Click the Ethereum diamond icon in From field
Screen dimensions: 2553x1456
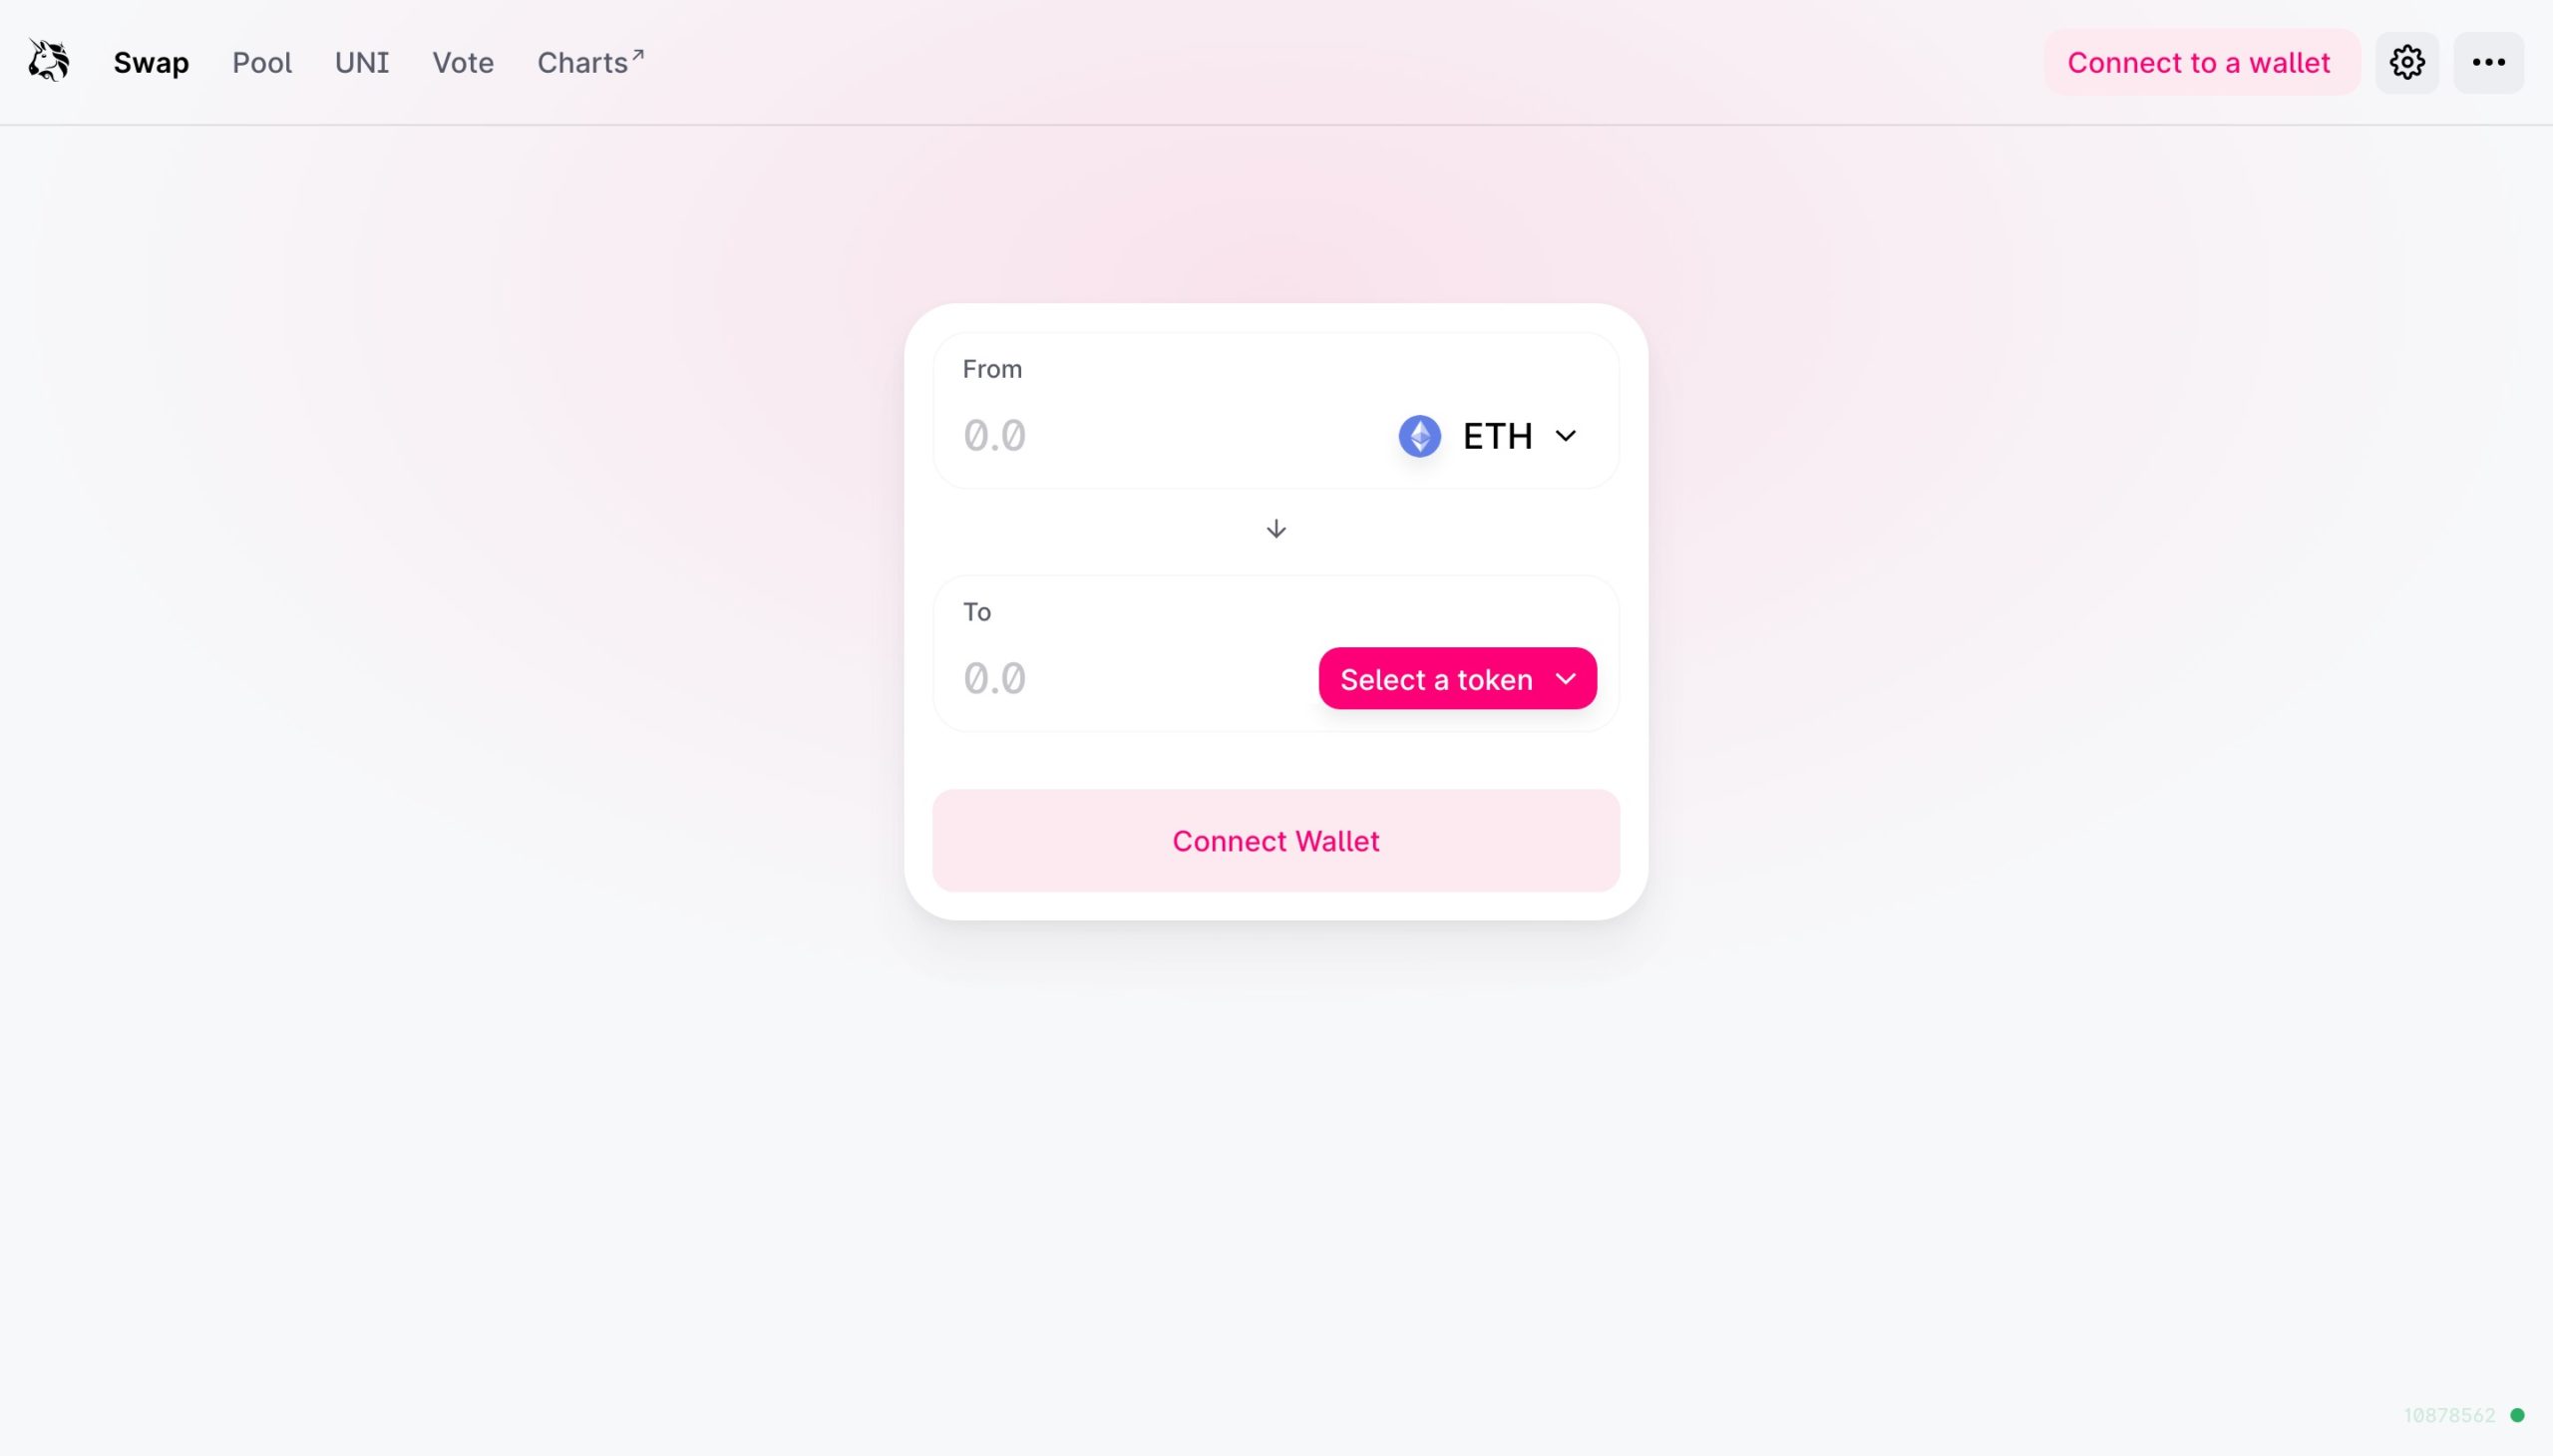click(1418, 433)
